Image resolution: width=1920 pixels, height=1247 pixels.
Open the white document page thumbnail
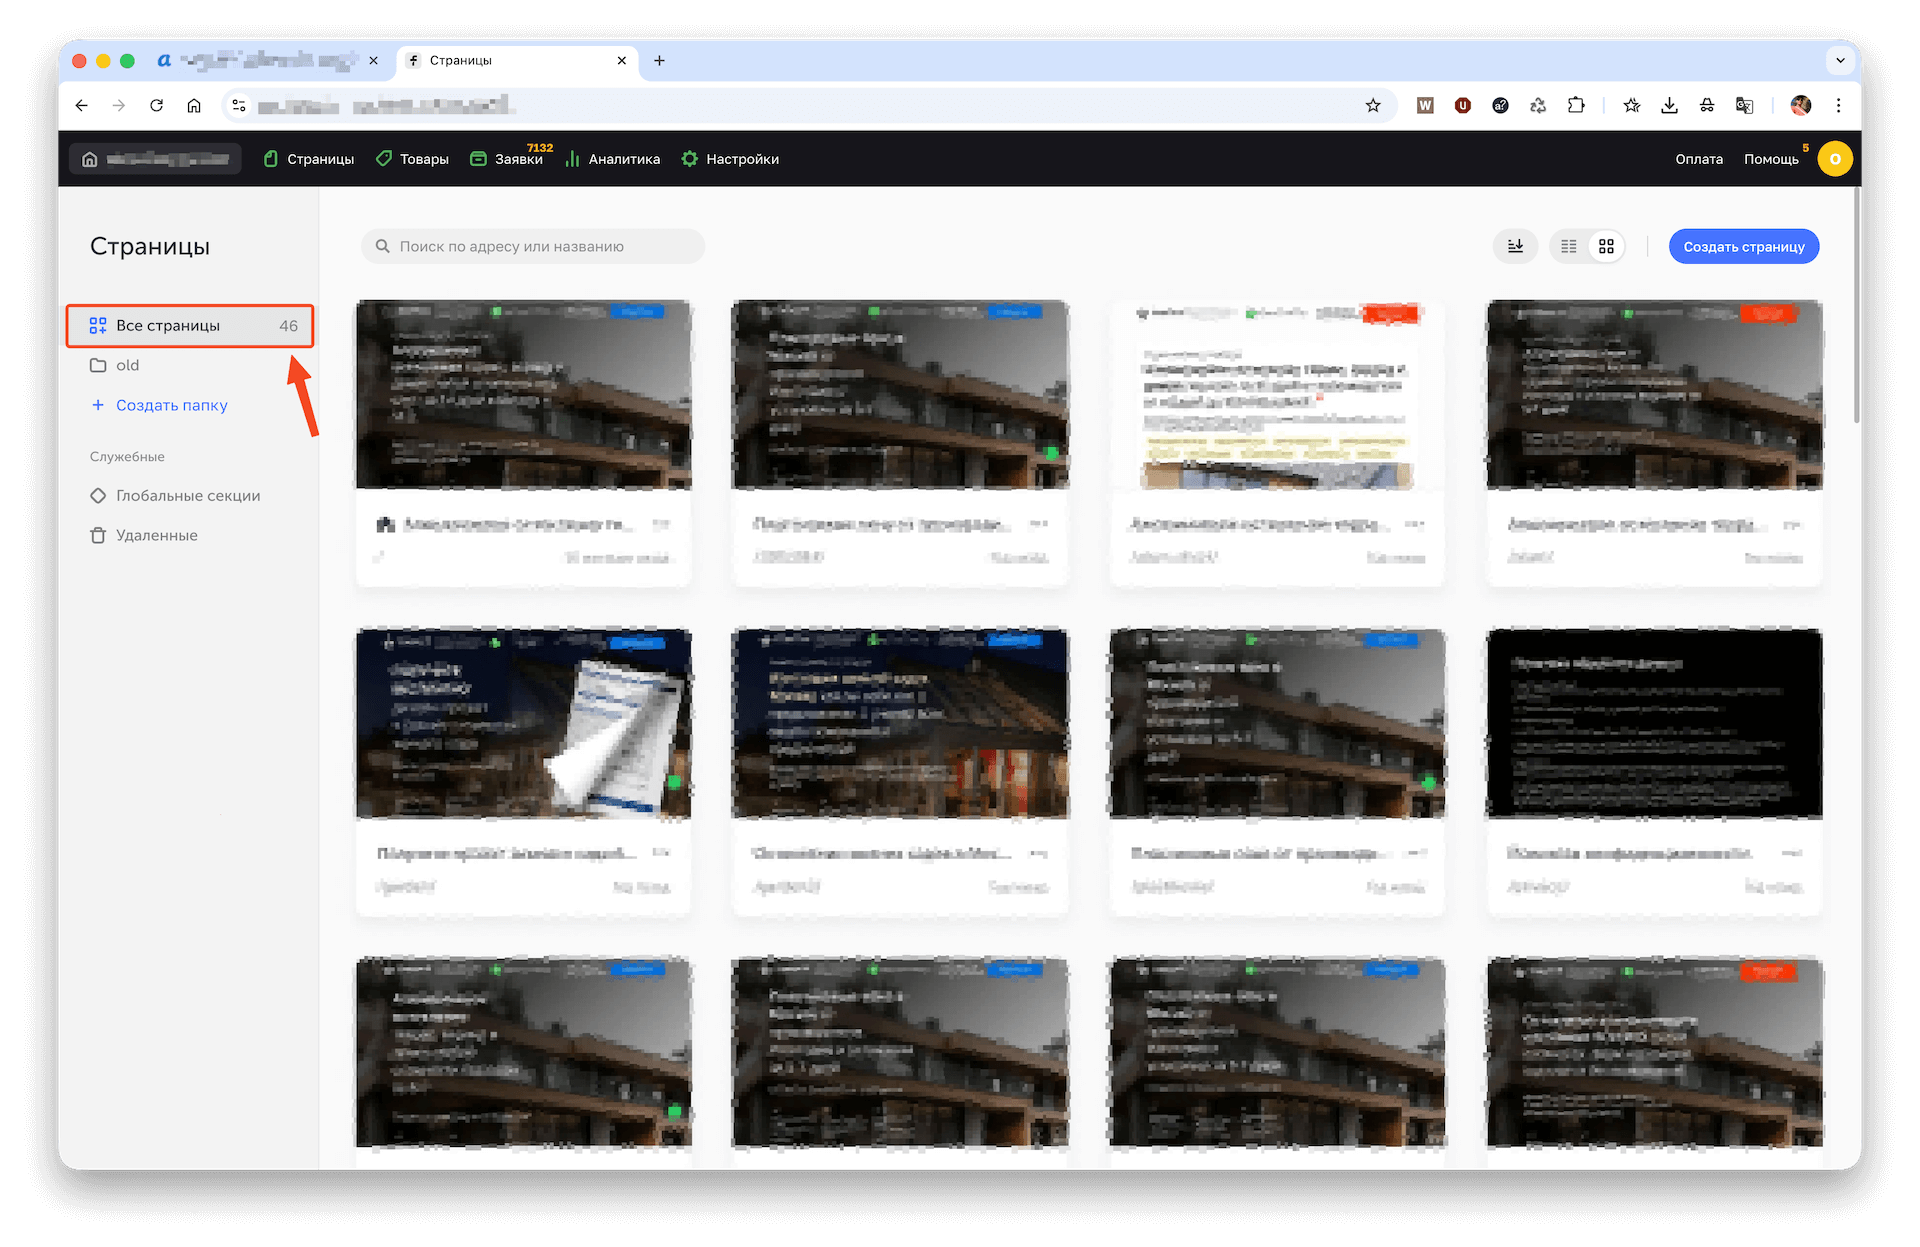click(x=1277, y=396)
